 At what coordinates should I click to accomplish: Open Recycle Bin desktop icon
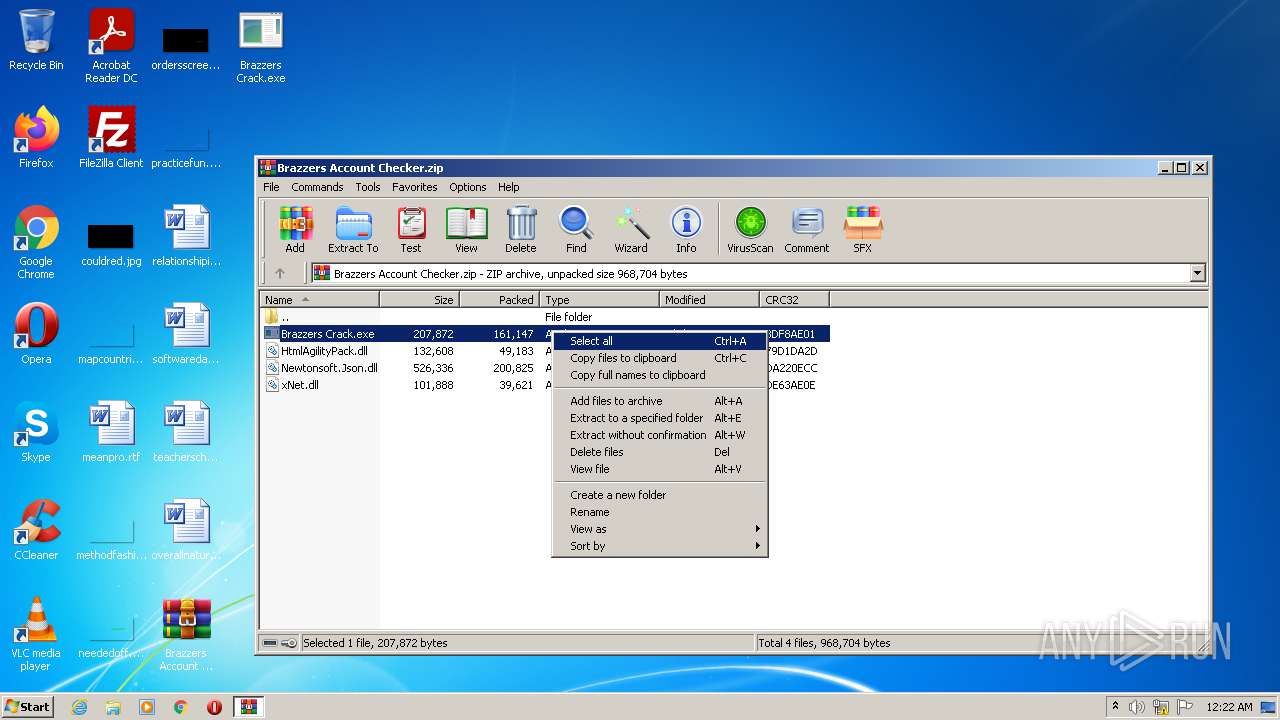click(36, 41)
